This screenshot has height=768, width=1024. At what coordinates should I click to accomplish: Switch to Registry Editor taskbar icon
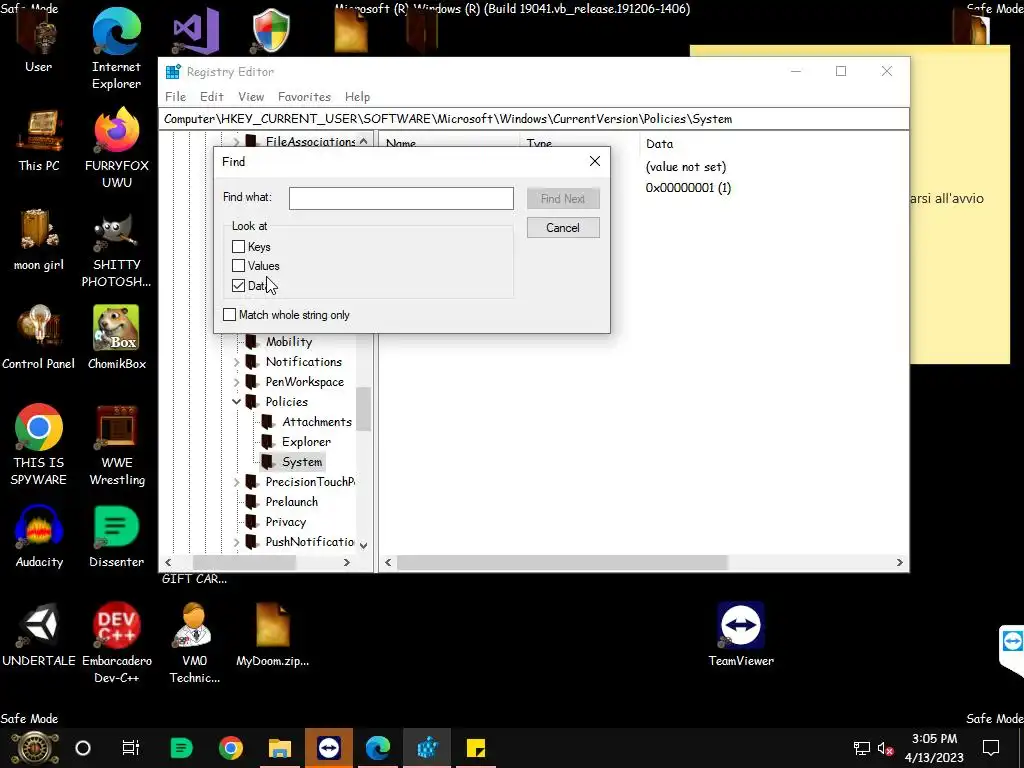[427, 748]
